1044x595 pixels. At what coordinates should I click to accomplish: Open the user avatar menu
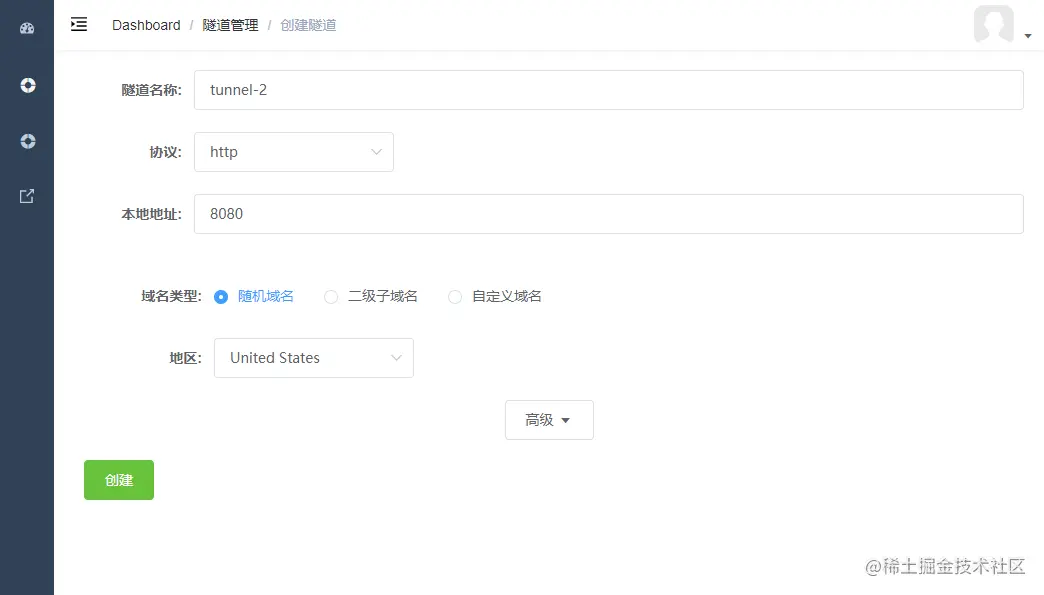pos(993,24)
